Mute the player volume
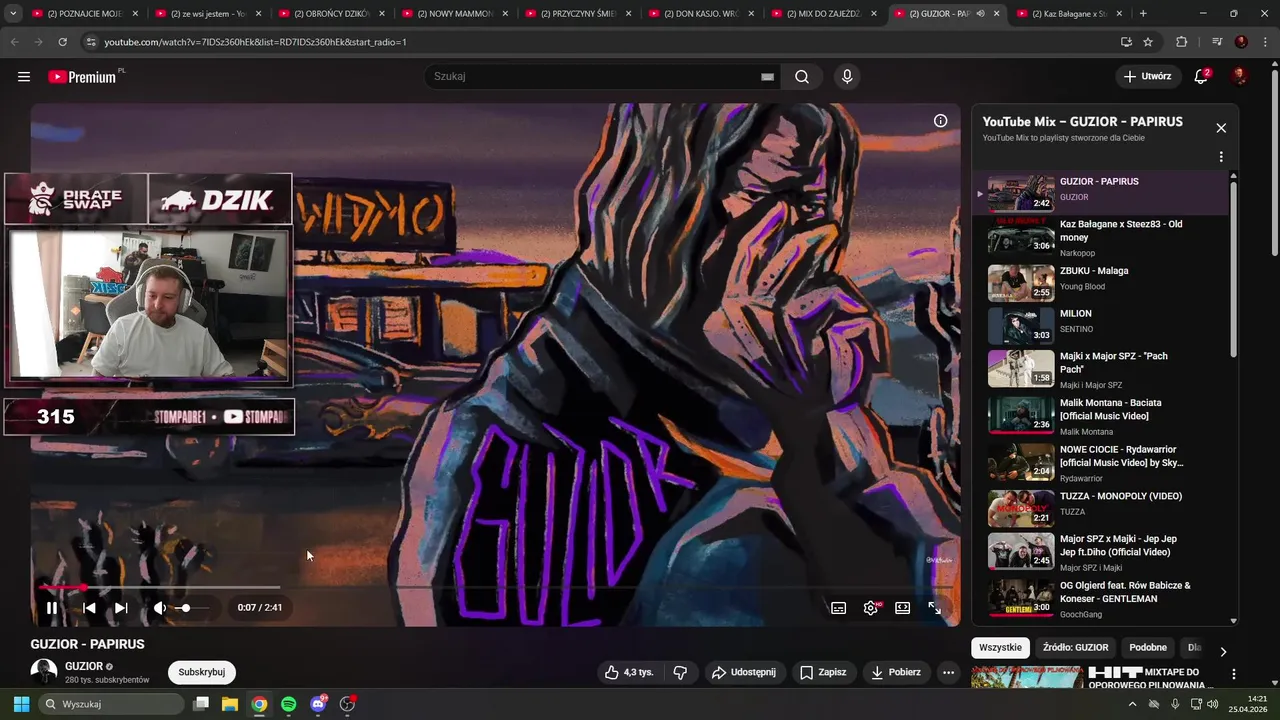 tap(160, 607)
